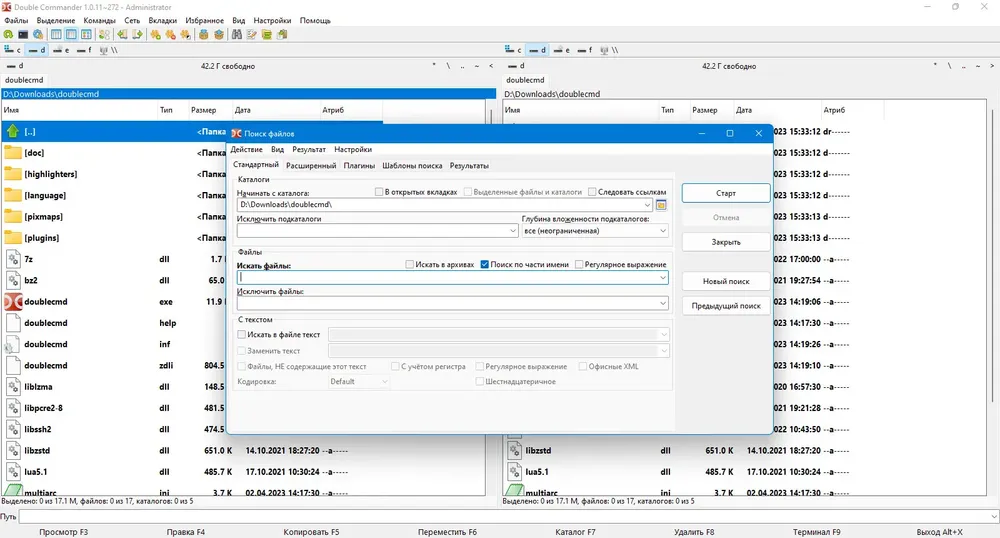This screenshot has width=1000, height=538.
Task: Click the binoculars search icon
Action: [x=237, y=34]
